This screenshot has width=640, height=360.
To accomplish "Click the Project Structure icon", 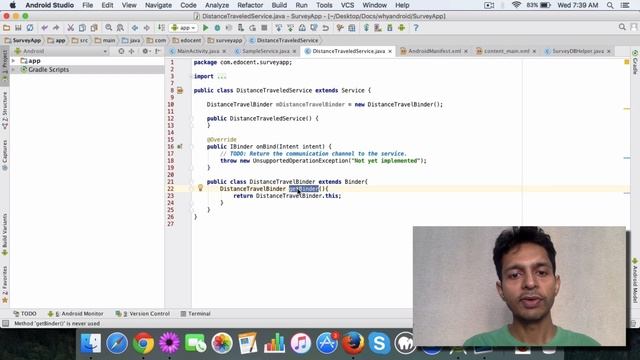I will tap(352, 28).
